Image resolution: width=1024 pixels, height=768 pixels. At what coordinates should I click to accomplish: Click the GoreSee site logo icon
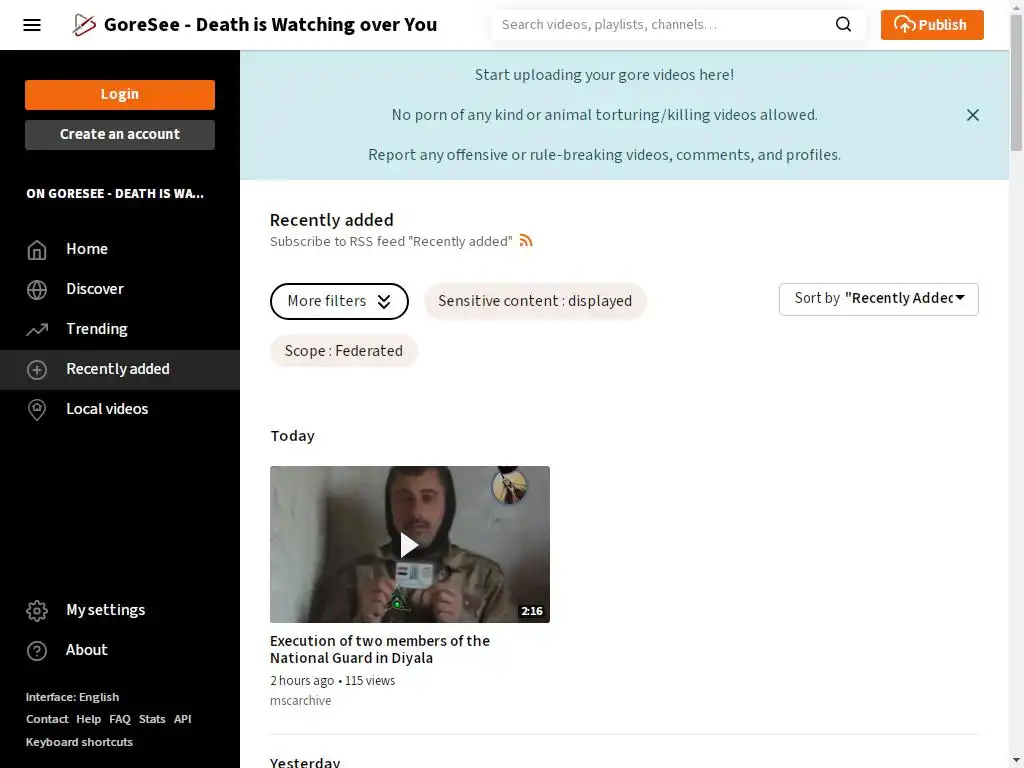(84, 25)
